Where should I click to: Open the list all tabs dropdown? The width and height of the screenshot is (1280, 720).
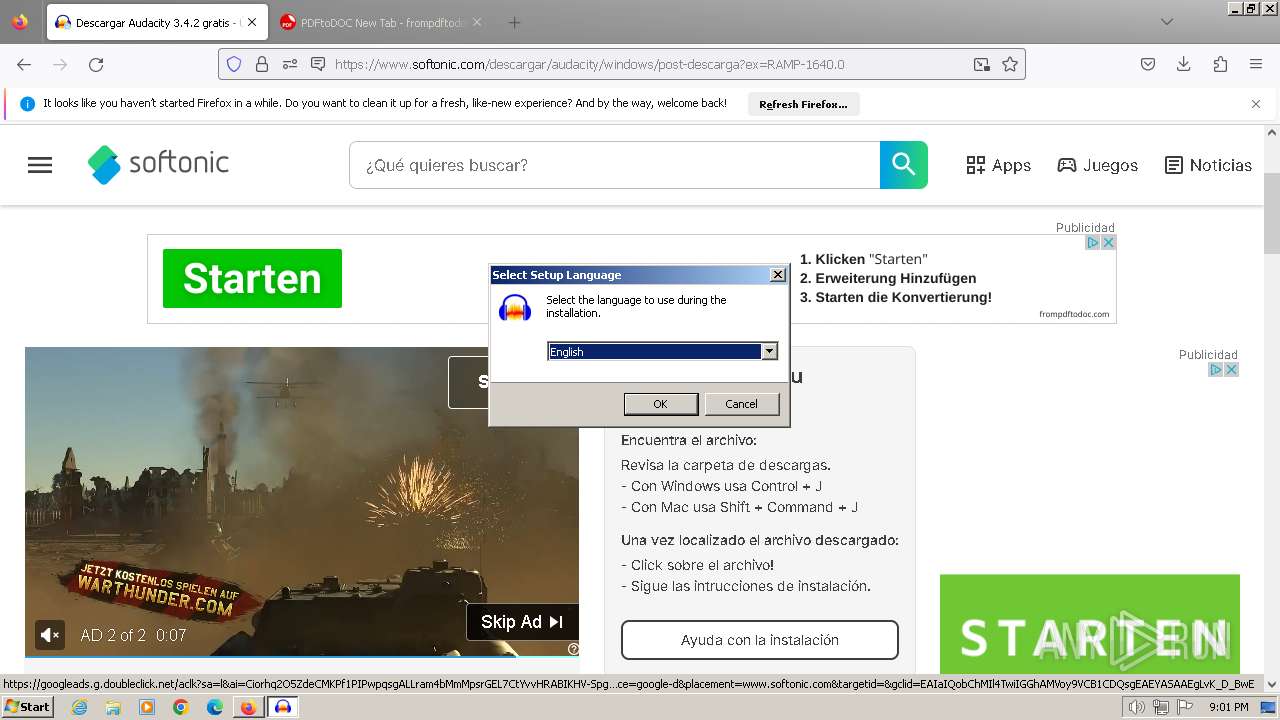coord(1166,22)
